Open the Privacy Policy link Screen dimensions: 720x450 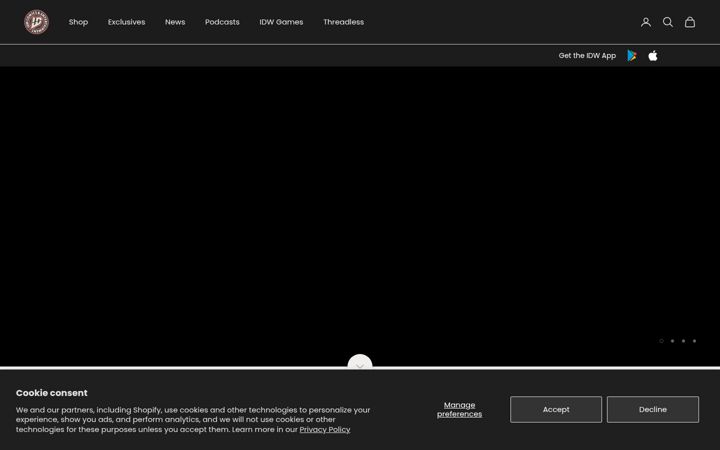point(325,429)
